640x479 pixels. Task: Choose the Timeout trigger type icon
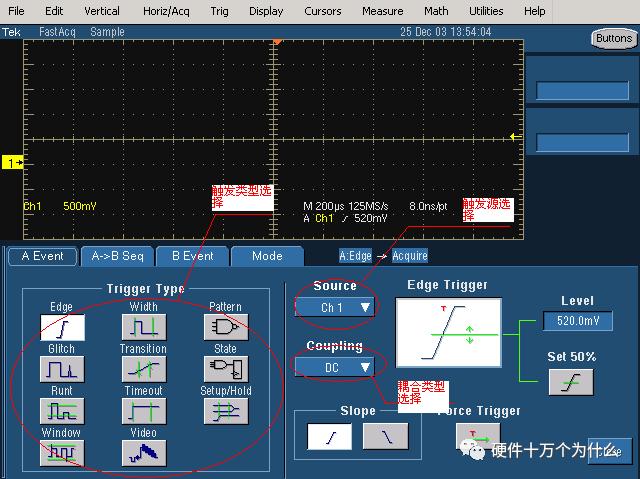(x=144, y=411)
